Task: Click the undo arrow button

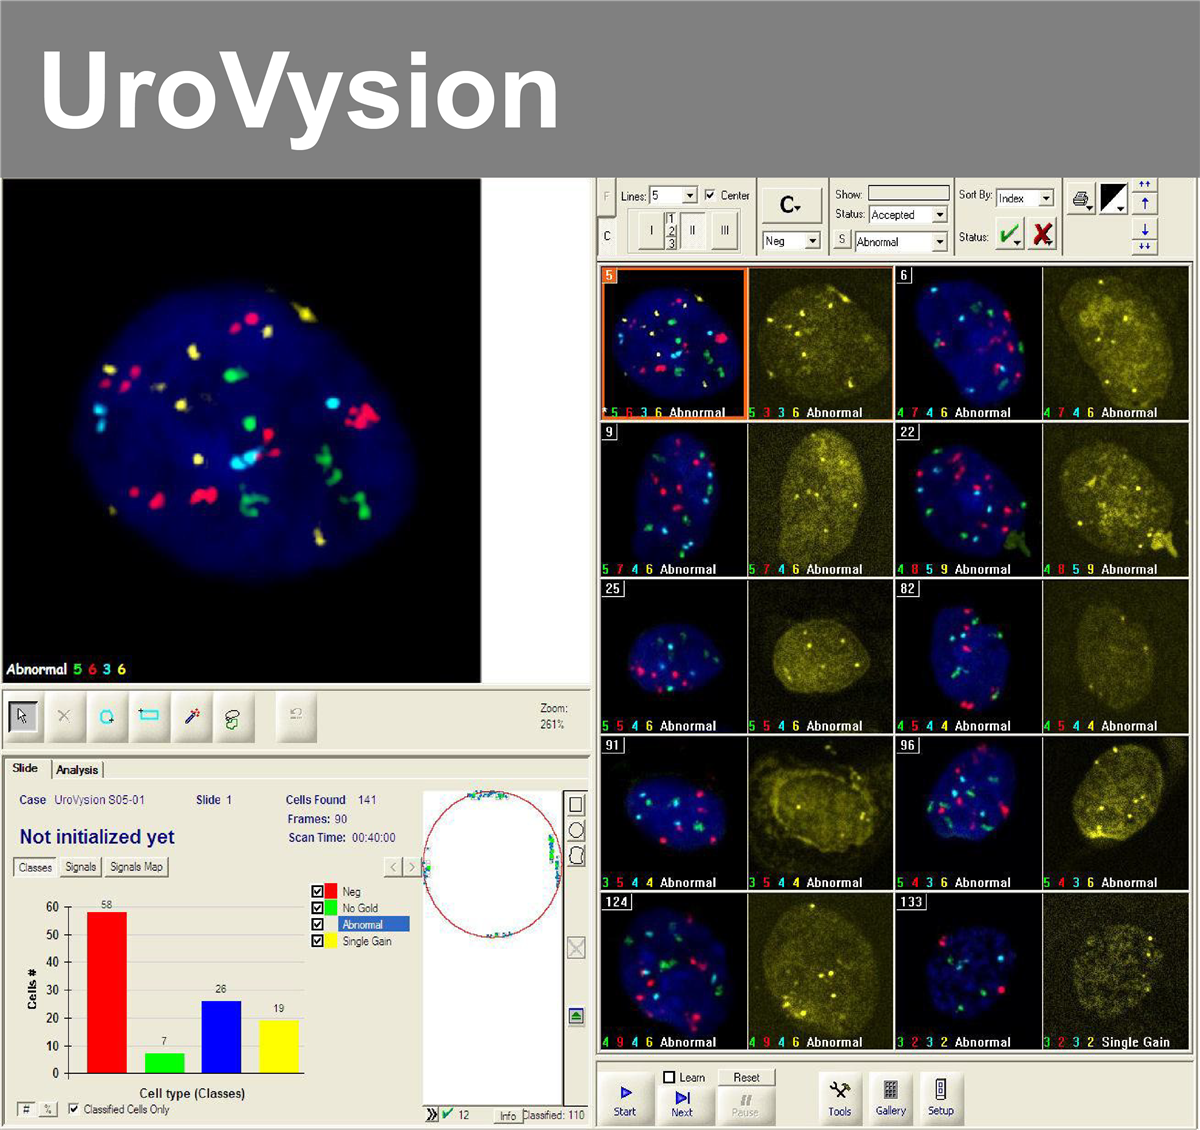Action: (296, 716)
